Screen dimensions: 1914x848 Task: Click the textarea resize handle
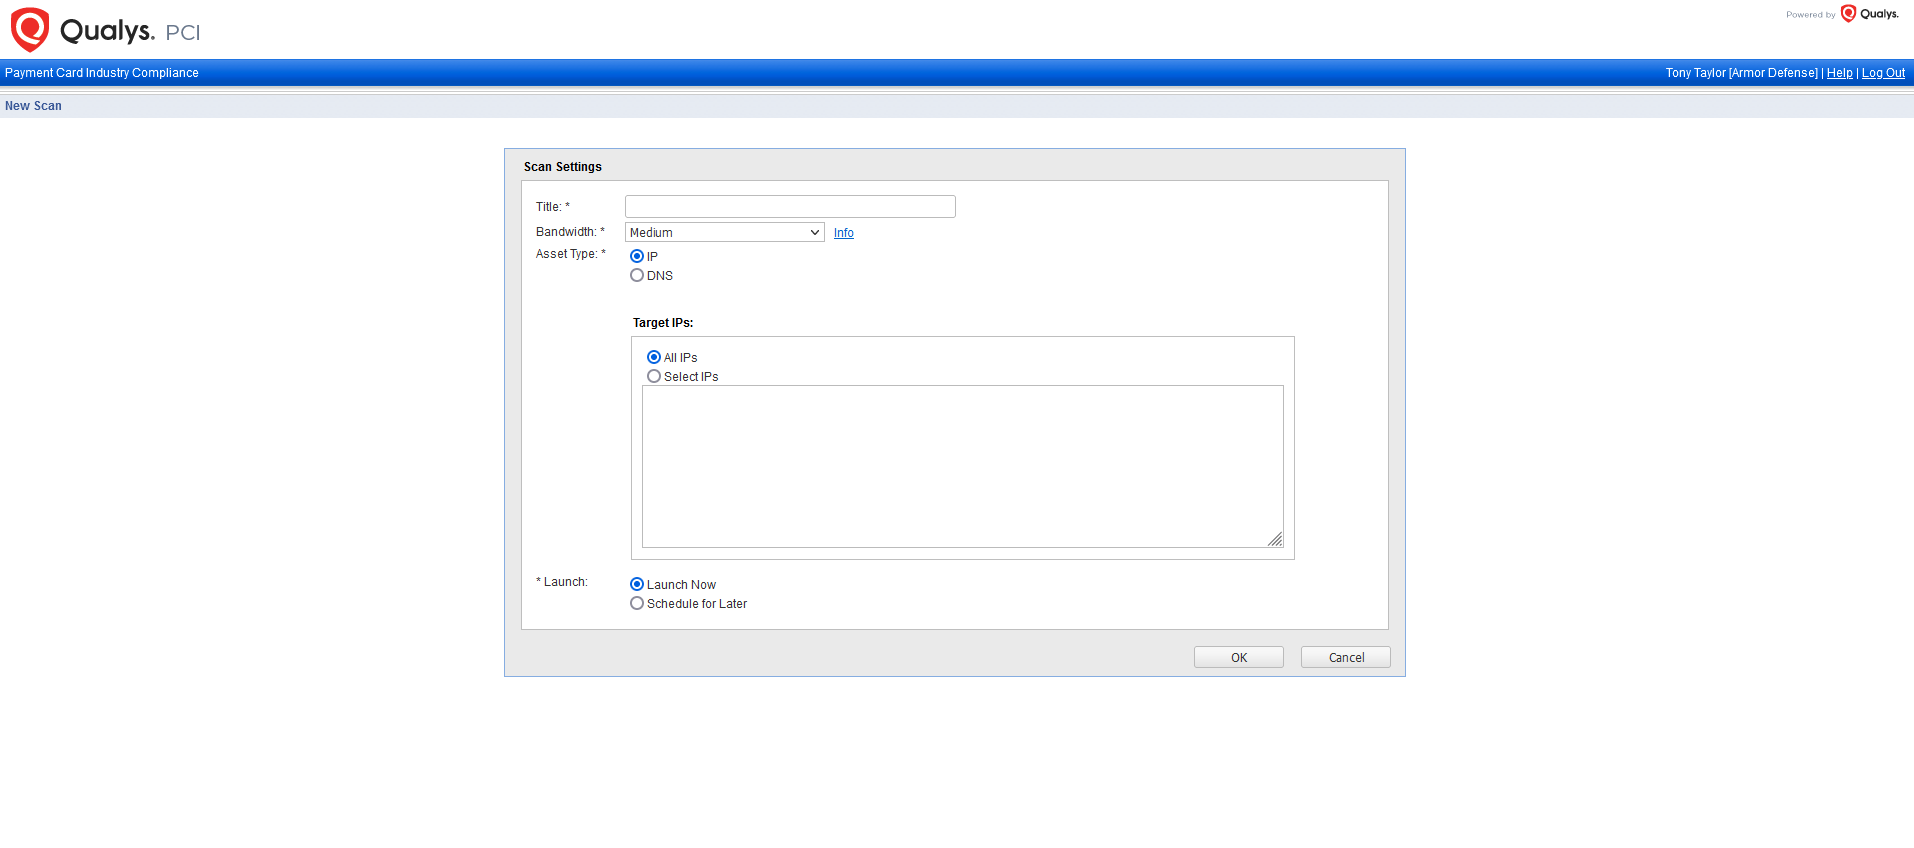(x=1275, y=540)
